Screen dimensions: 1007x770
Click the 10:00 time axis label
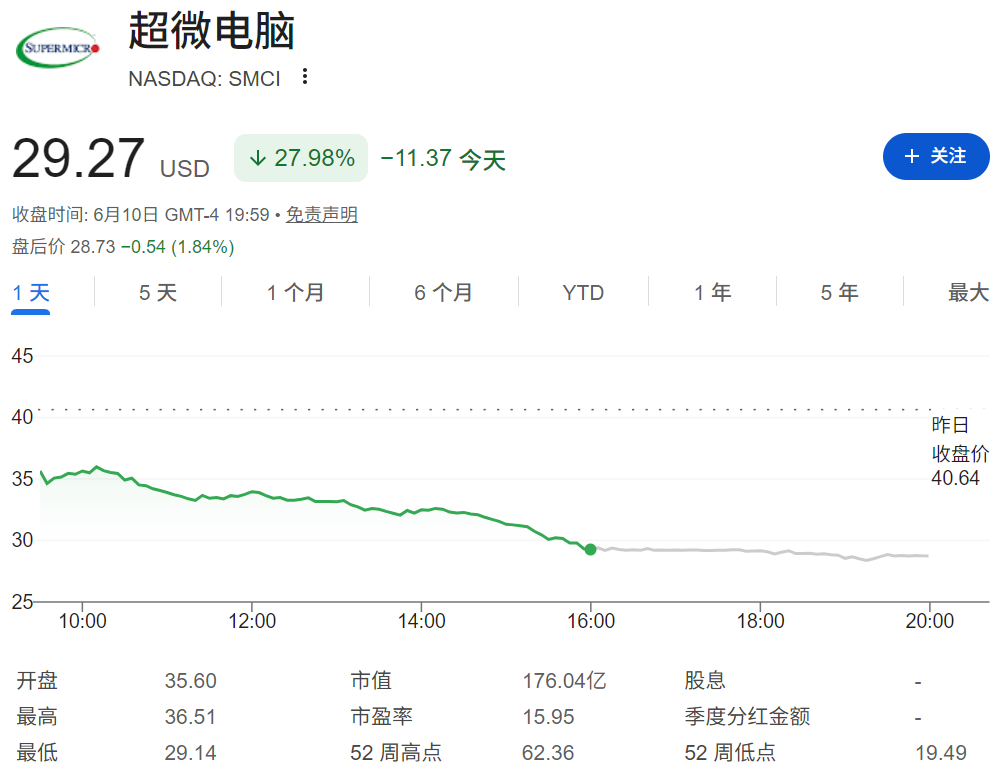pyautogui.click(x=82, y=621)
